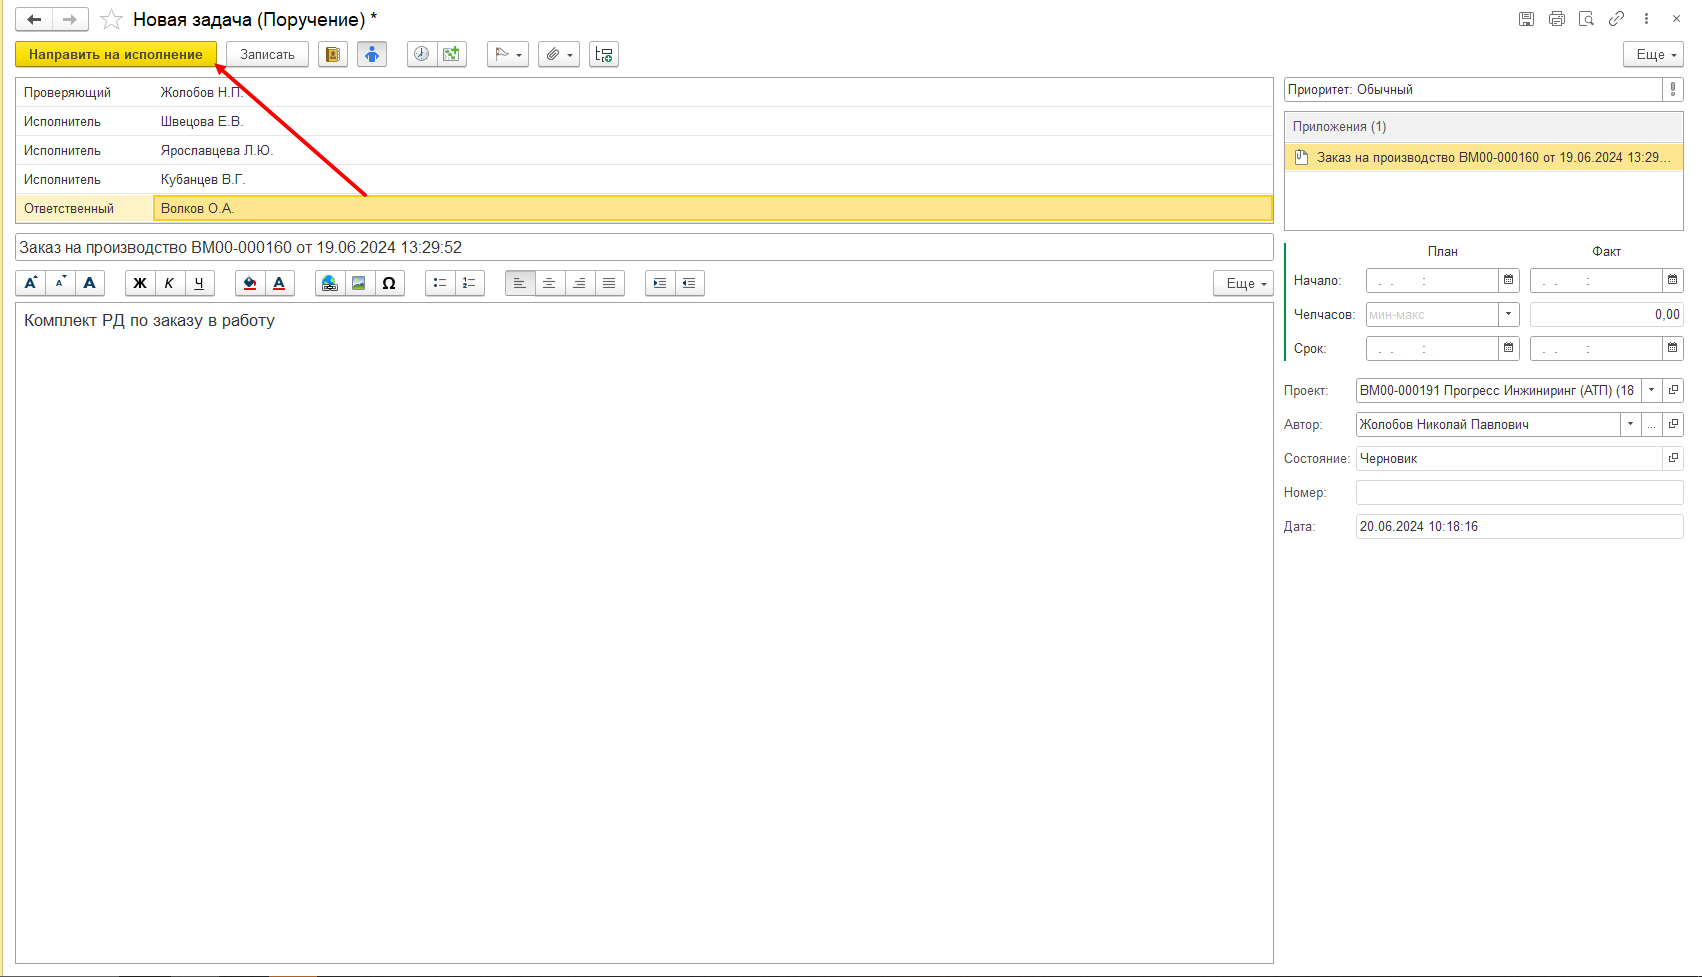1702x977 pixels.
Task: Apply bulleted list formatting
Action: click(440, 283)
